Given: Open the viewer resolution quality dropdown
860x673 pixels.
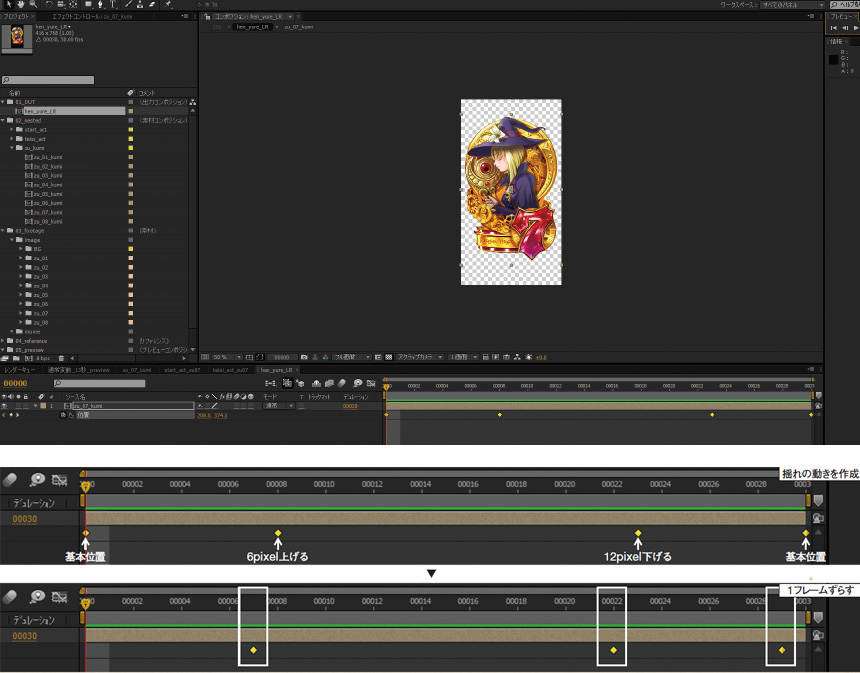Looking at the screenshot, I should point(352,357).
